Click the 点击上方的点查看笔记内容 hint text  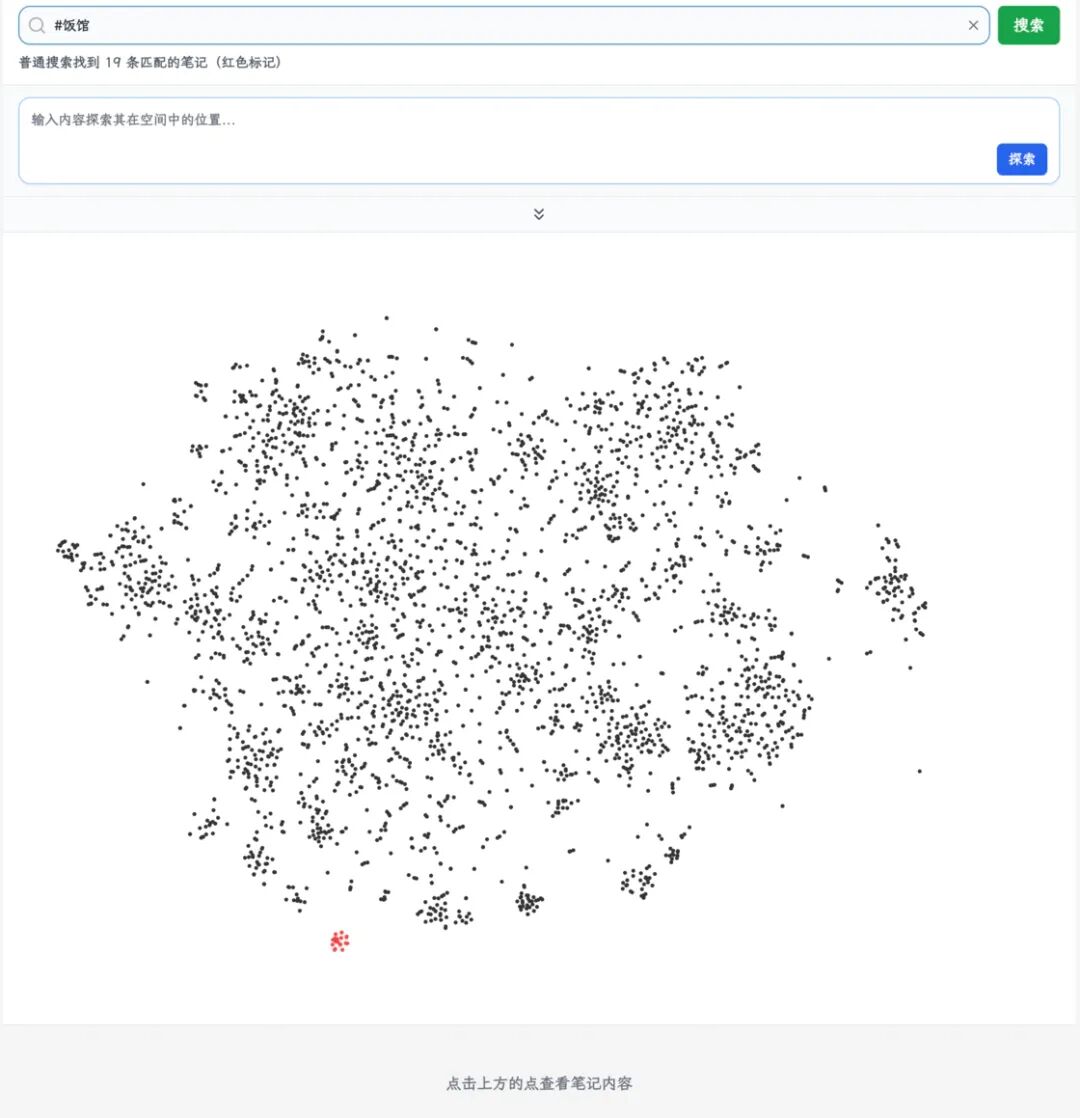539,1083
